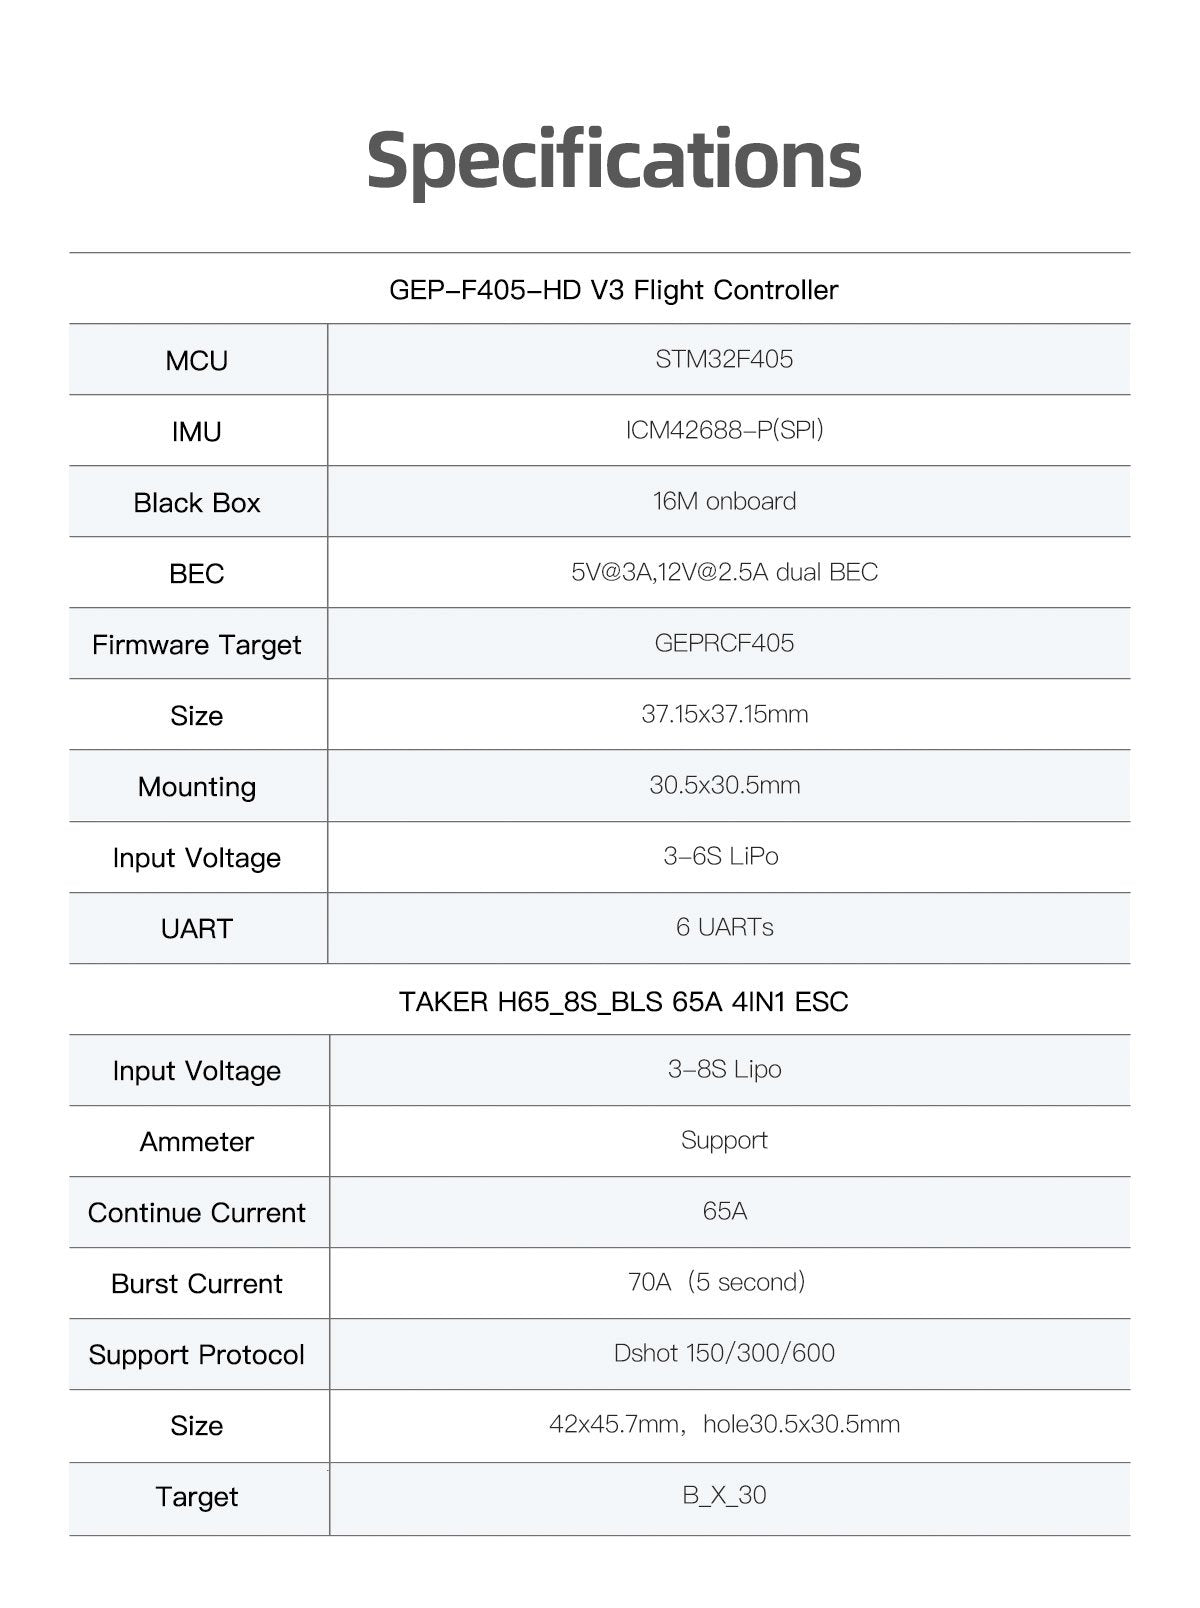The image size is (1200, 1608).
Task: Click the MCU row label
Action: (x=197, y=360)
